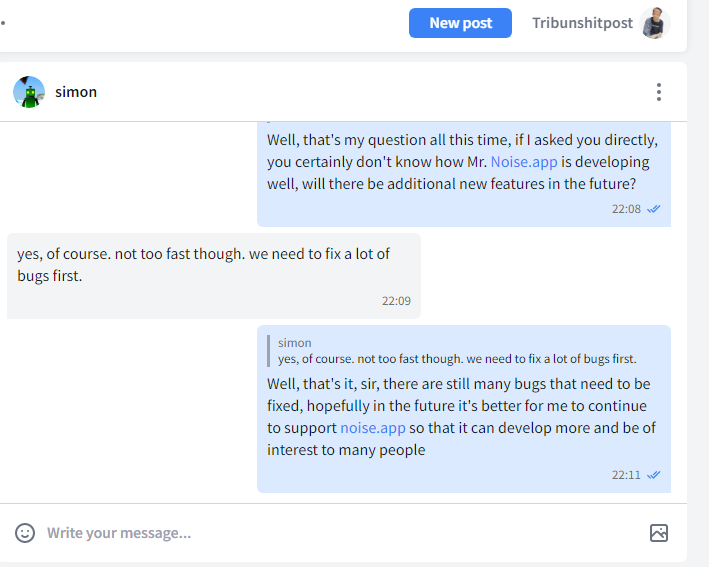Click the Write your message input field

344,533
